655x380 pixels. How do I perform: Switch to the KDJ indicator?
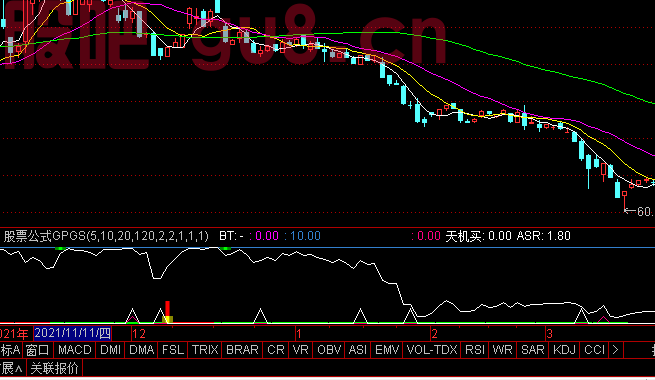click(564, 350)
